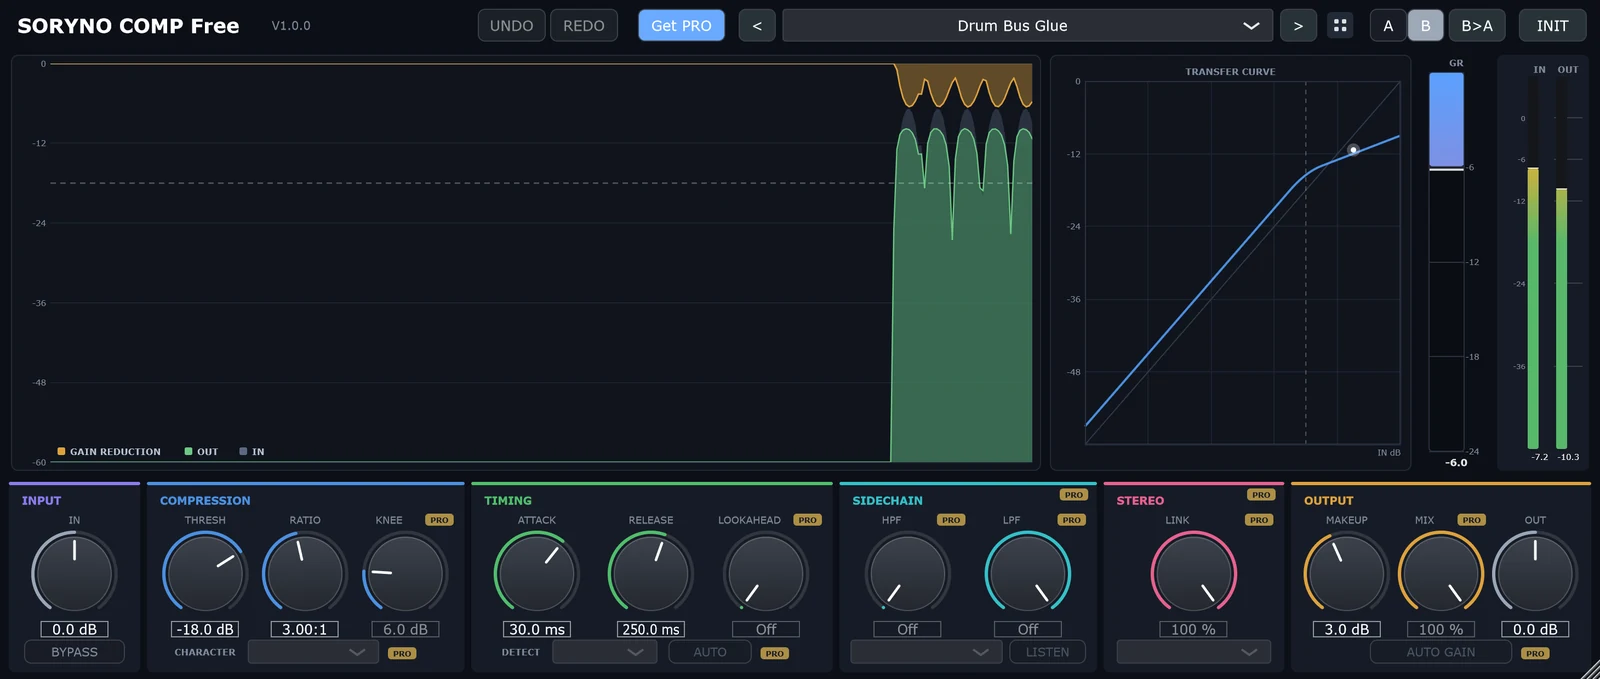Click the output OUT knob
The width and height of the screenshot is (1600, 679).
1535,572
